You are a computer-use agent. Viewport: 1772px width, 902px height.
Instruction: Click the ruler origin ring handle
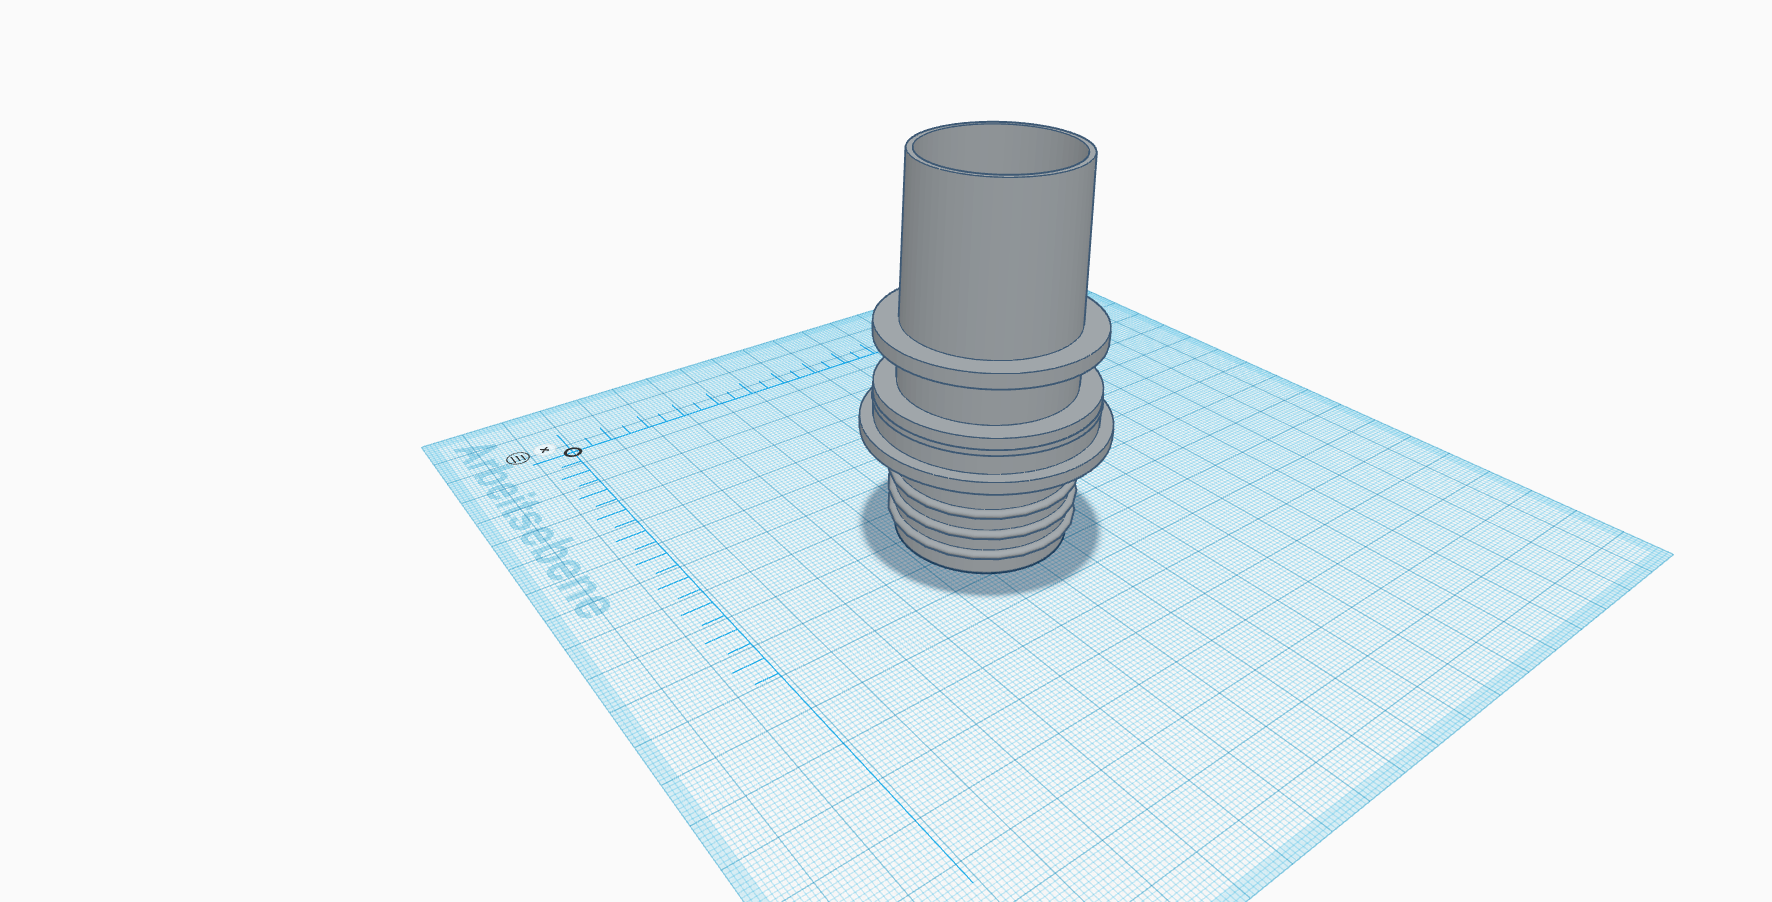coord(573,452)
